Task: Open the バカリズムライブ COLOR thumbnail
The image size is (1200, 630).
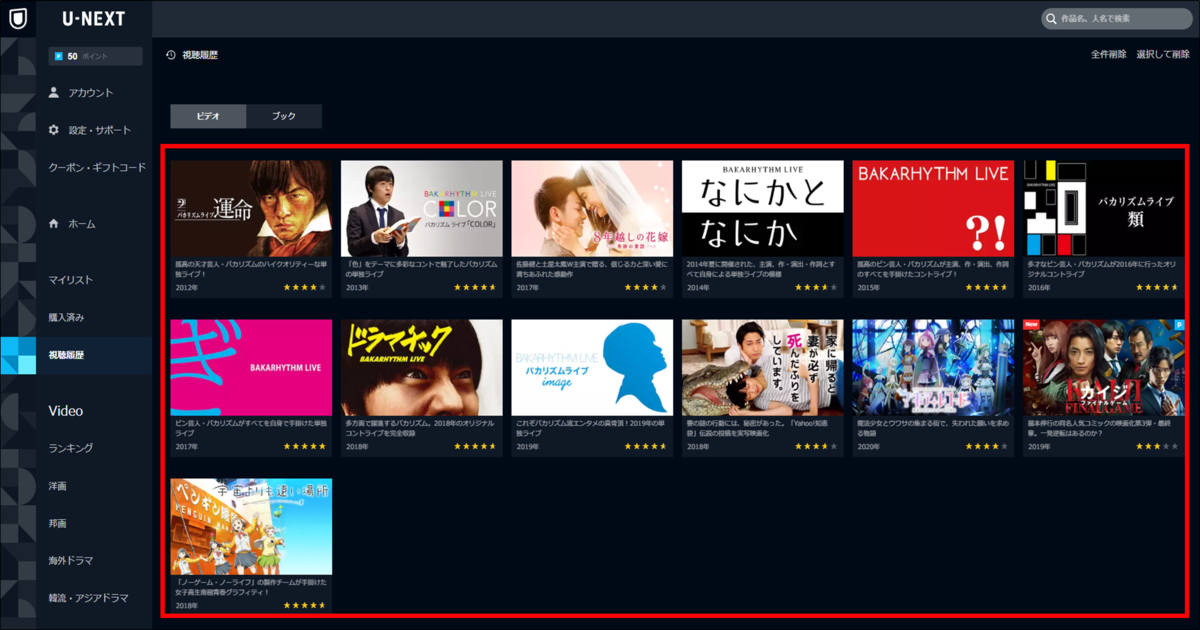Action: (x=422, y=208)
